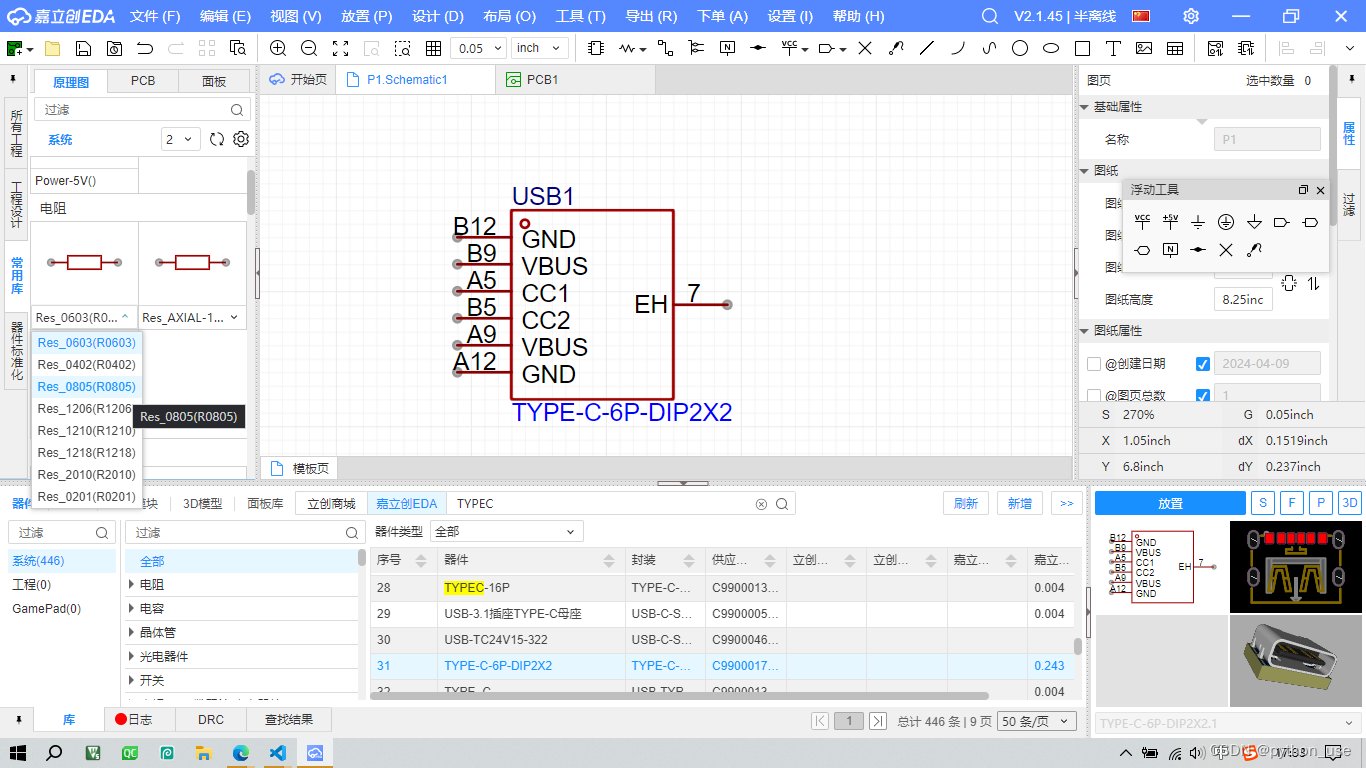The image size is (1366, 768).
Task: Click the 刷新 button
Action: 966,504
